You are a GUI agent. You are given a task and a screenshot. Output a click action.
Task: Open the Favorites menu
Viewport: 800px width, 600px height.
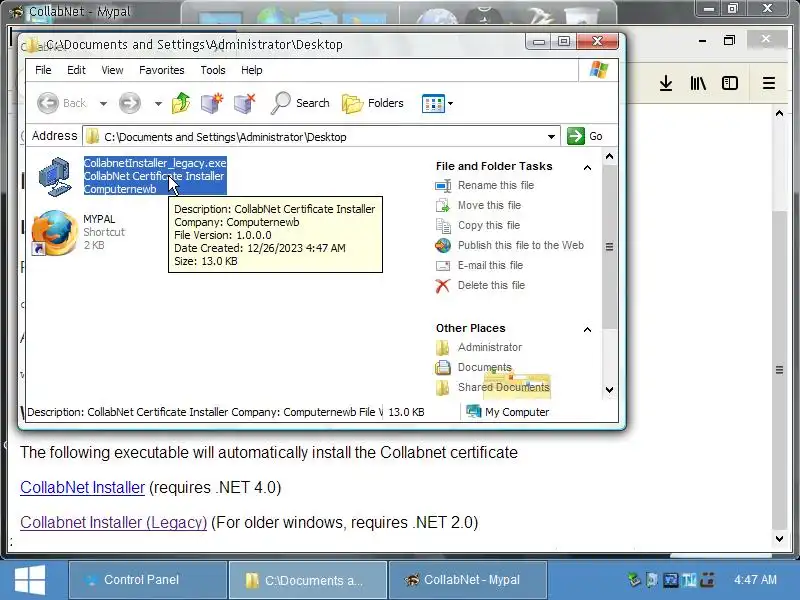coord(162,70)
